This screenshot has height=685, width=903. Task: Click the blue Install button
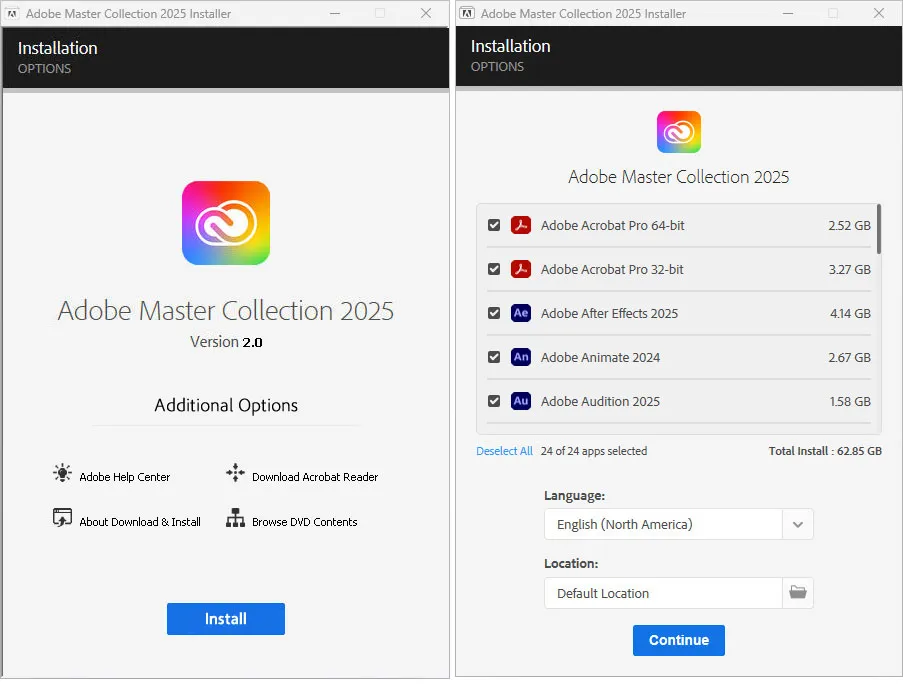pyautogui.click(x=226, y=619)
